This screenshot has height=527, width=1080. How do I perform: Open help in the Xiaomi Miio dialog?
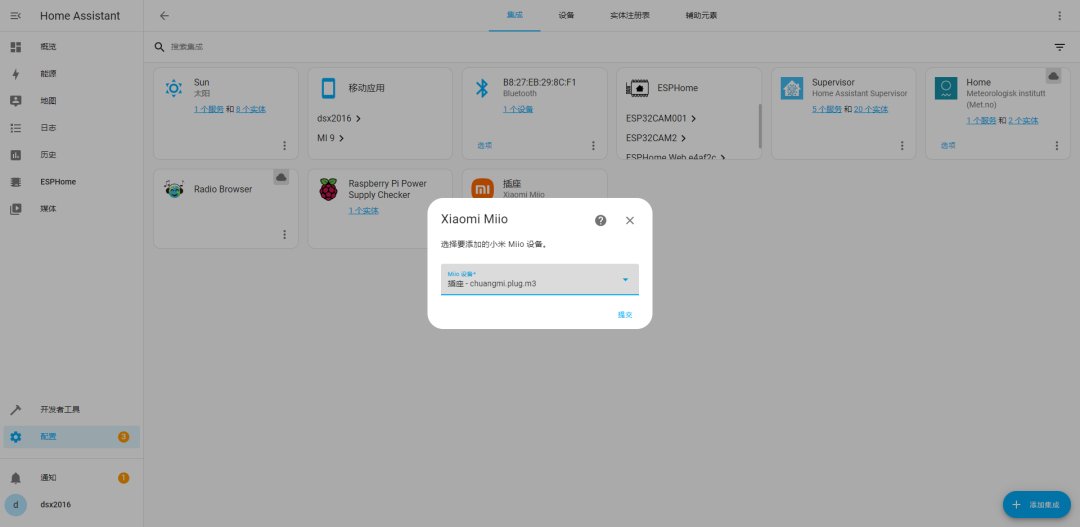[x=601, y=220]
